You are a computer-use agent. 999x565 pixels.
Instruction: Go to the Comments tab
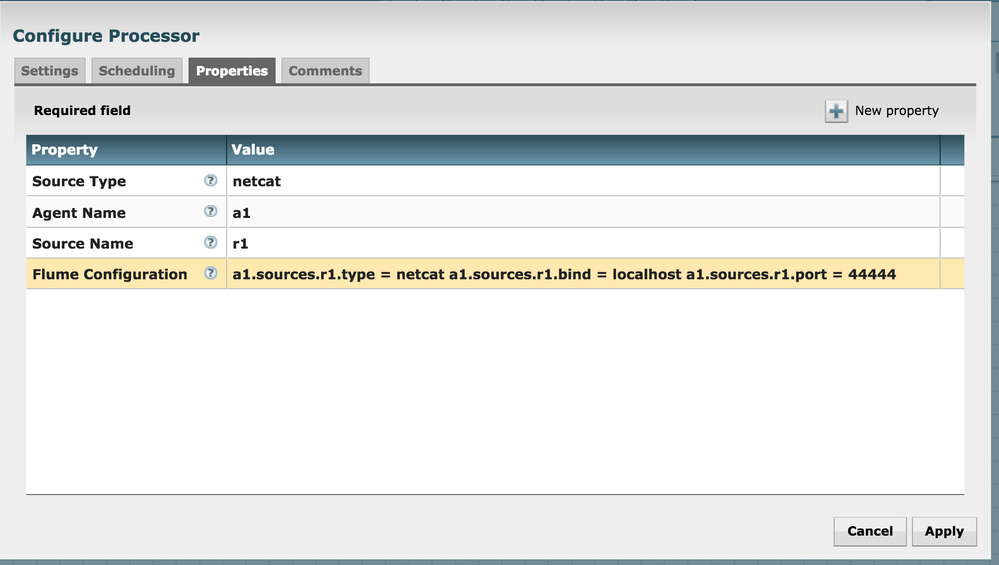point(325,71)
